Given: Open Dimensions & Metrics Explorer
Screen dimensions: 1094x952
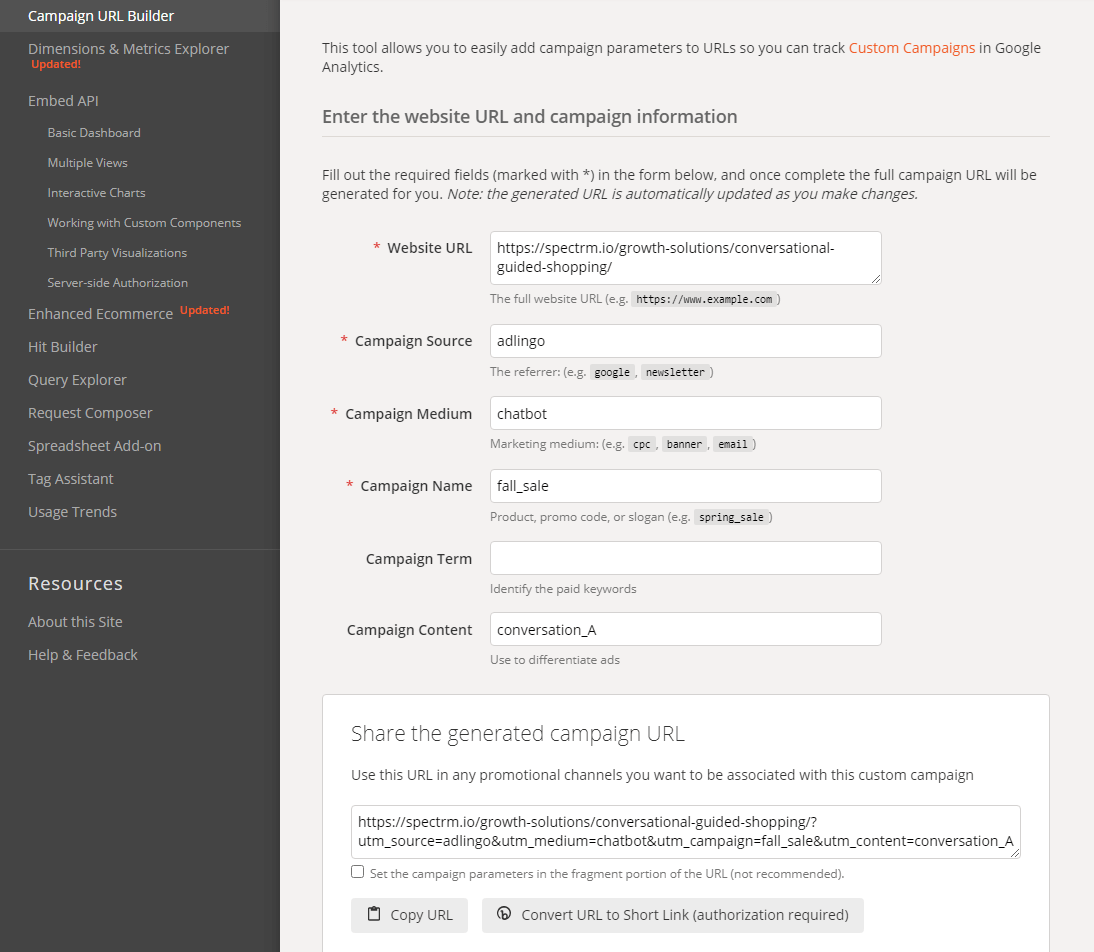Looking at the screenshot, I should (x=128, y=49).
